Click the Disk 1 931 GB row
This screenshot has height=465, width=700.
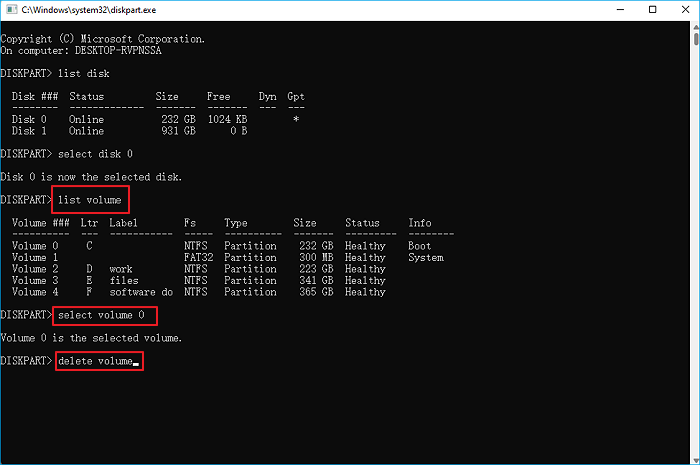point(150,131)
